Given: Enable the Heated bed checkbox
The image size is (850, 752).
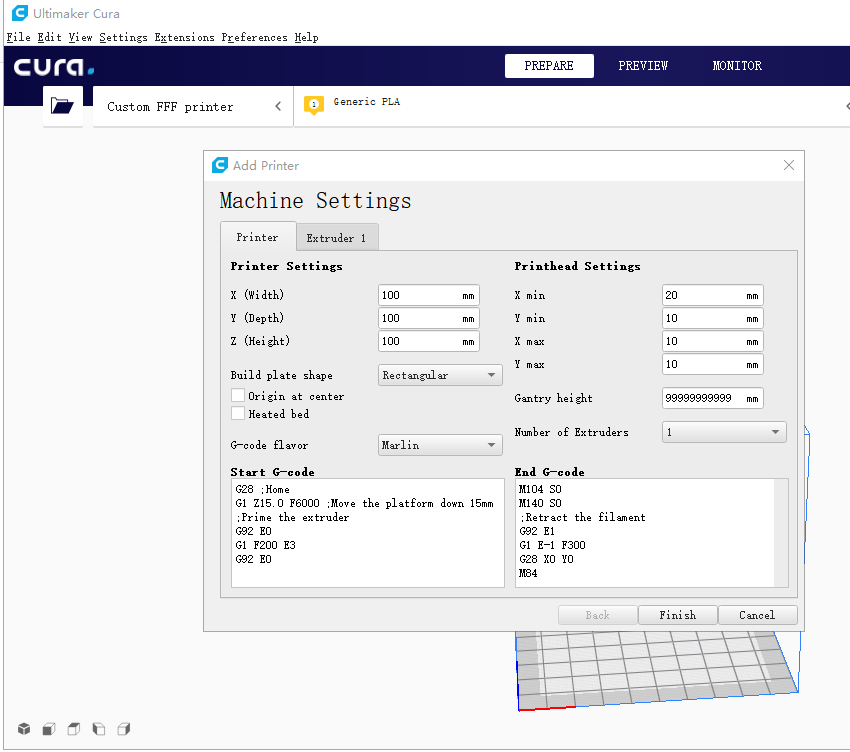Looking at the screenshot, I should pos(237,413).
